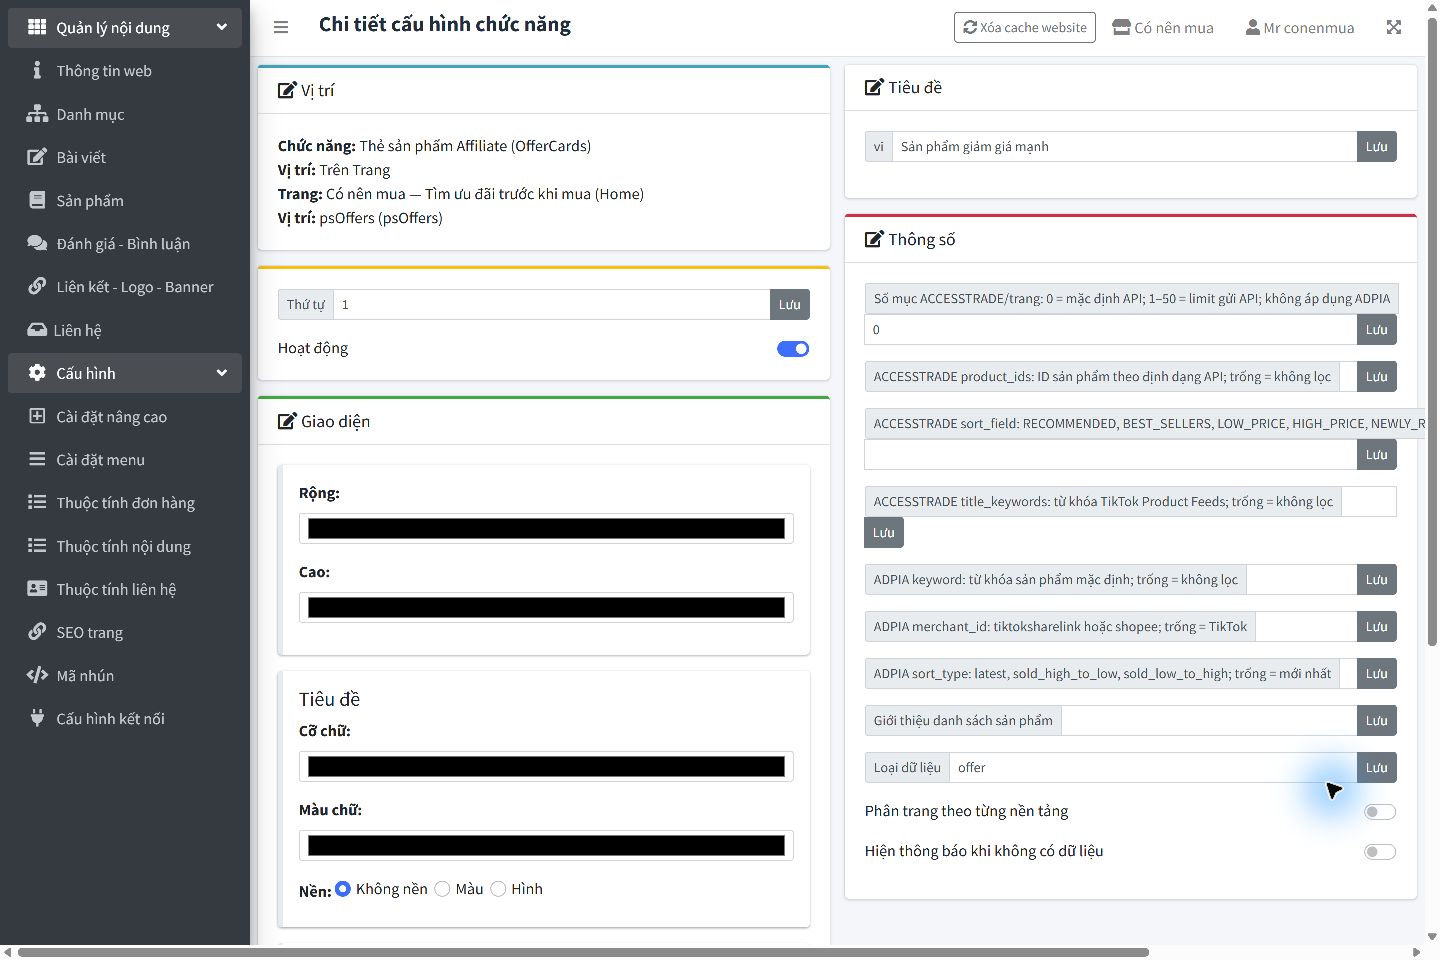
Task: Click the Đánh giá - Bình luận chat icon
Action: point(37,243)
